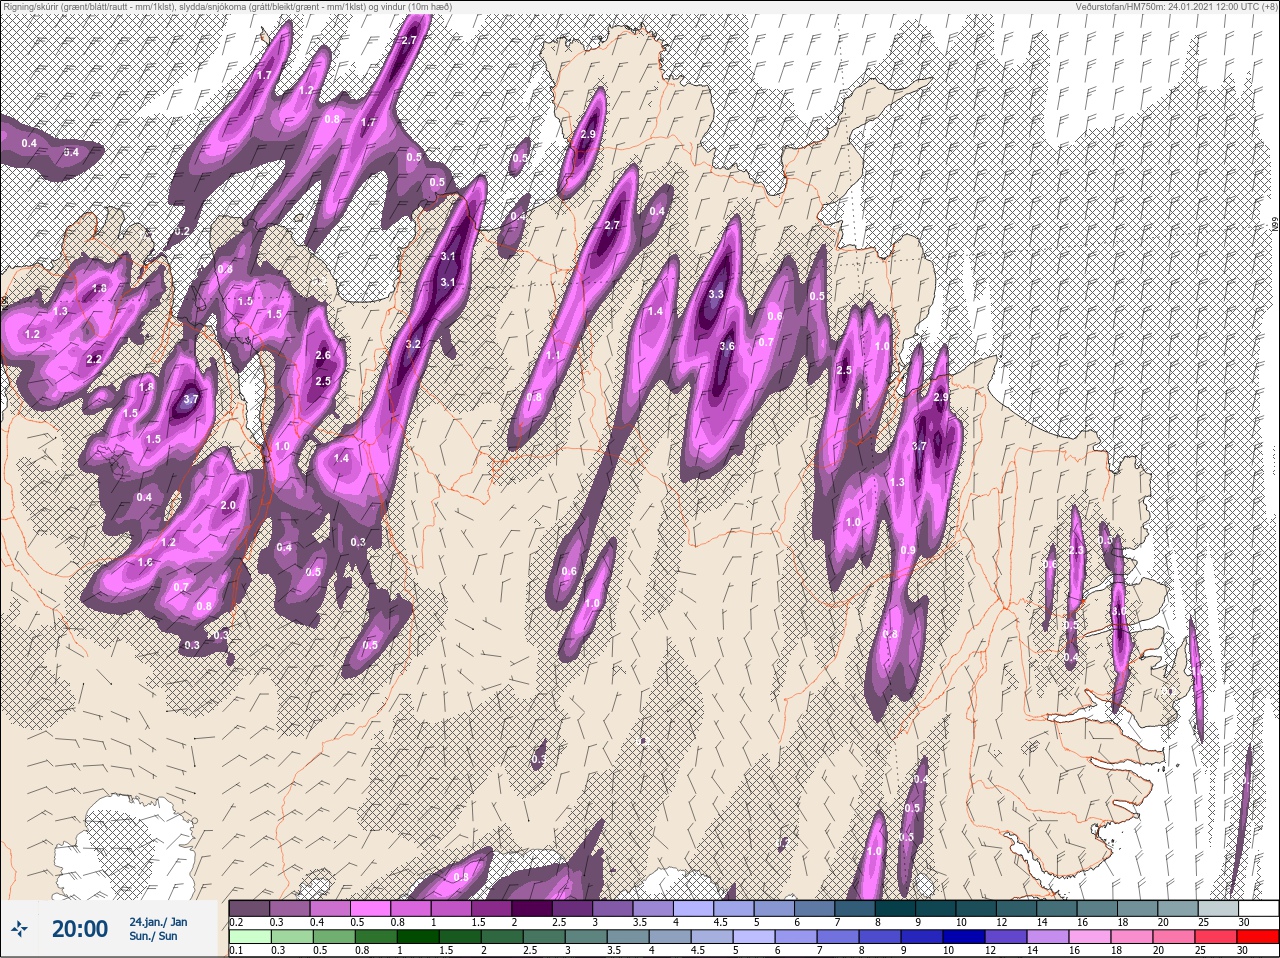Select white swatch ending the top legend row
This screenshot has width=1280, height=958.
[x=1258, y=909]
